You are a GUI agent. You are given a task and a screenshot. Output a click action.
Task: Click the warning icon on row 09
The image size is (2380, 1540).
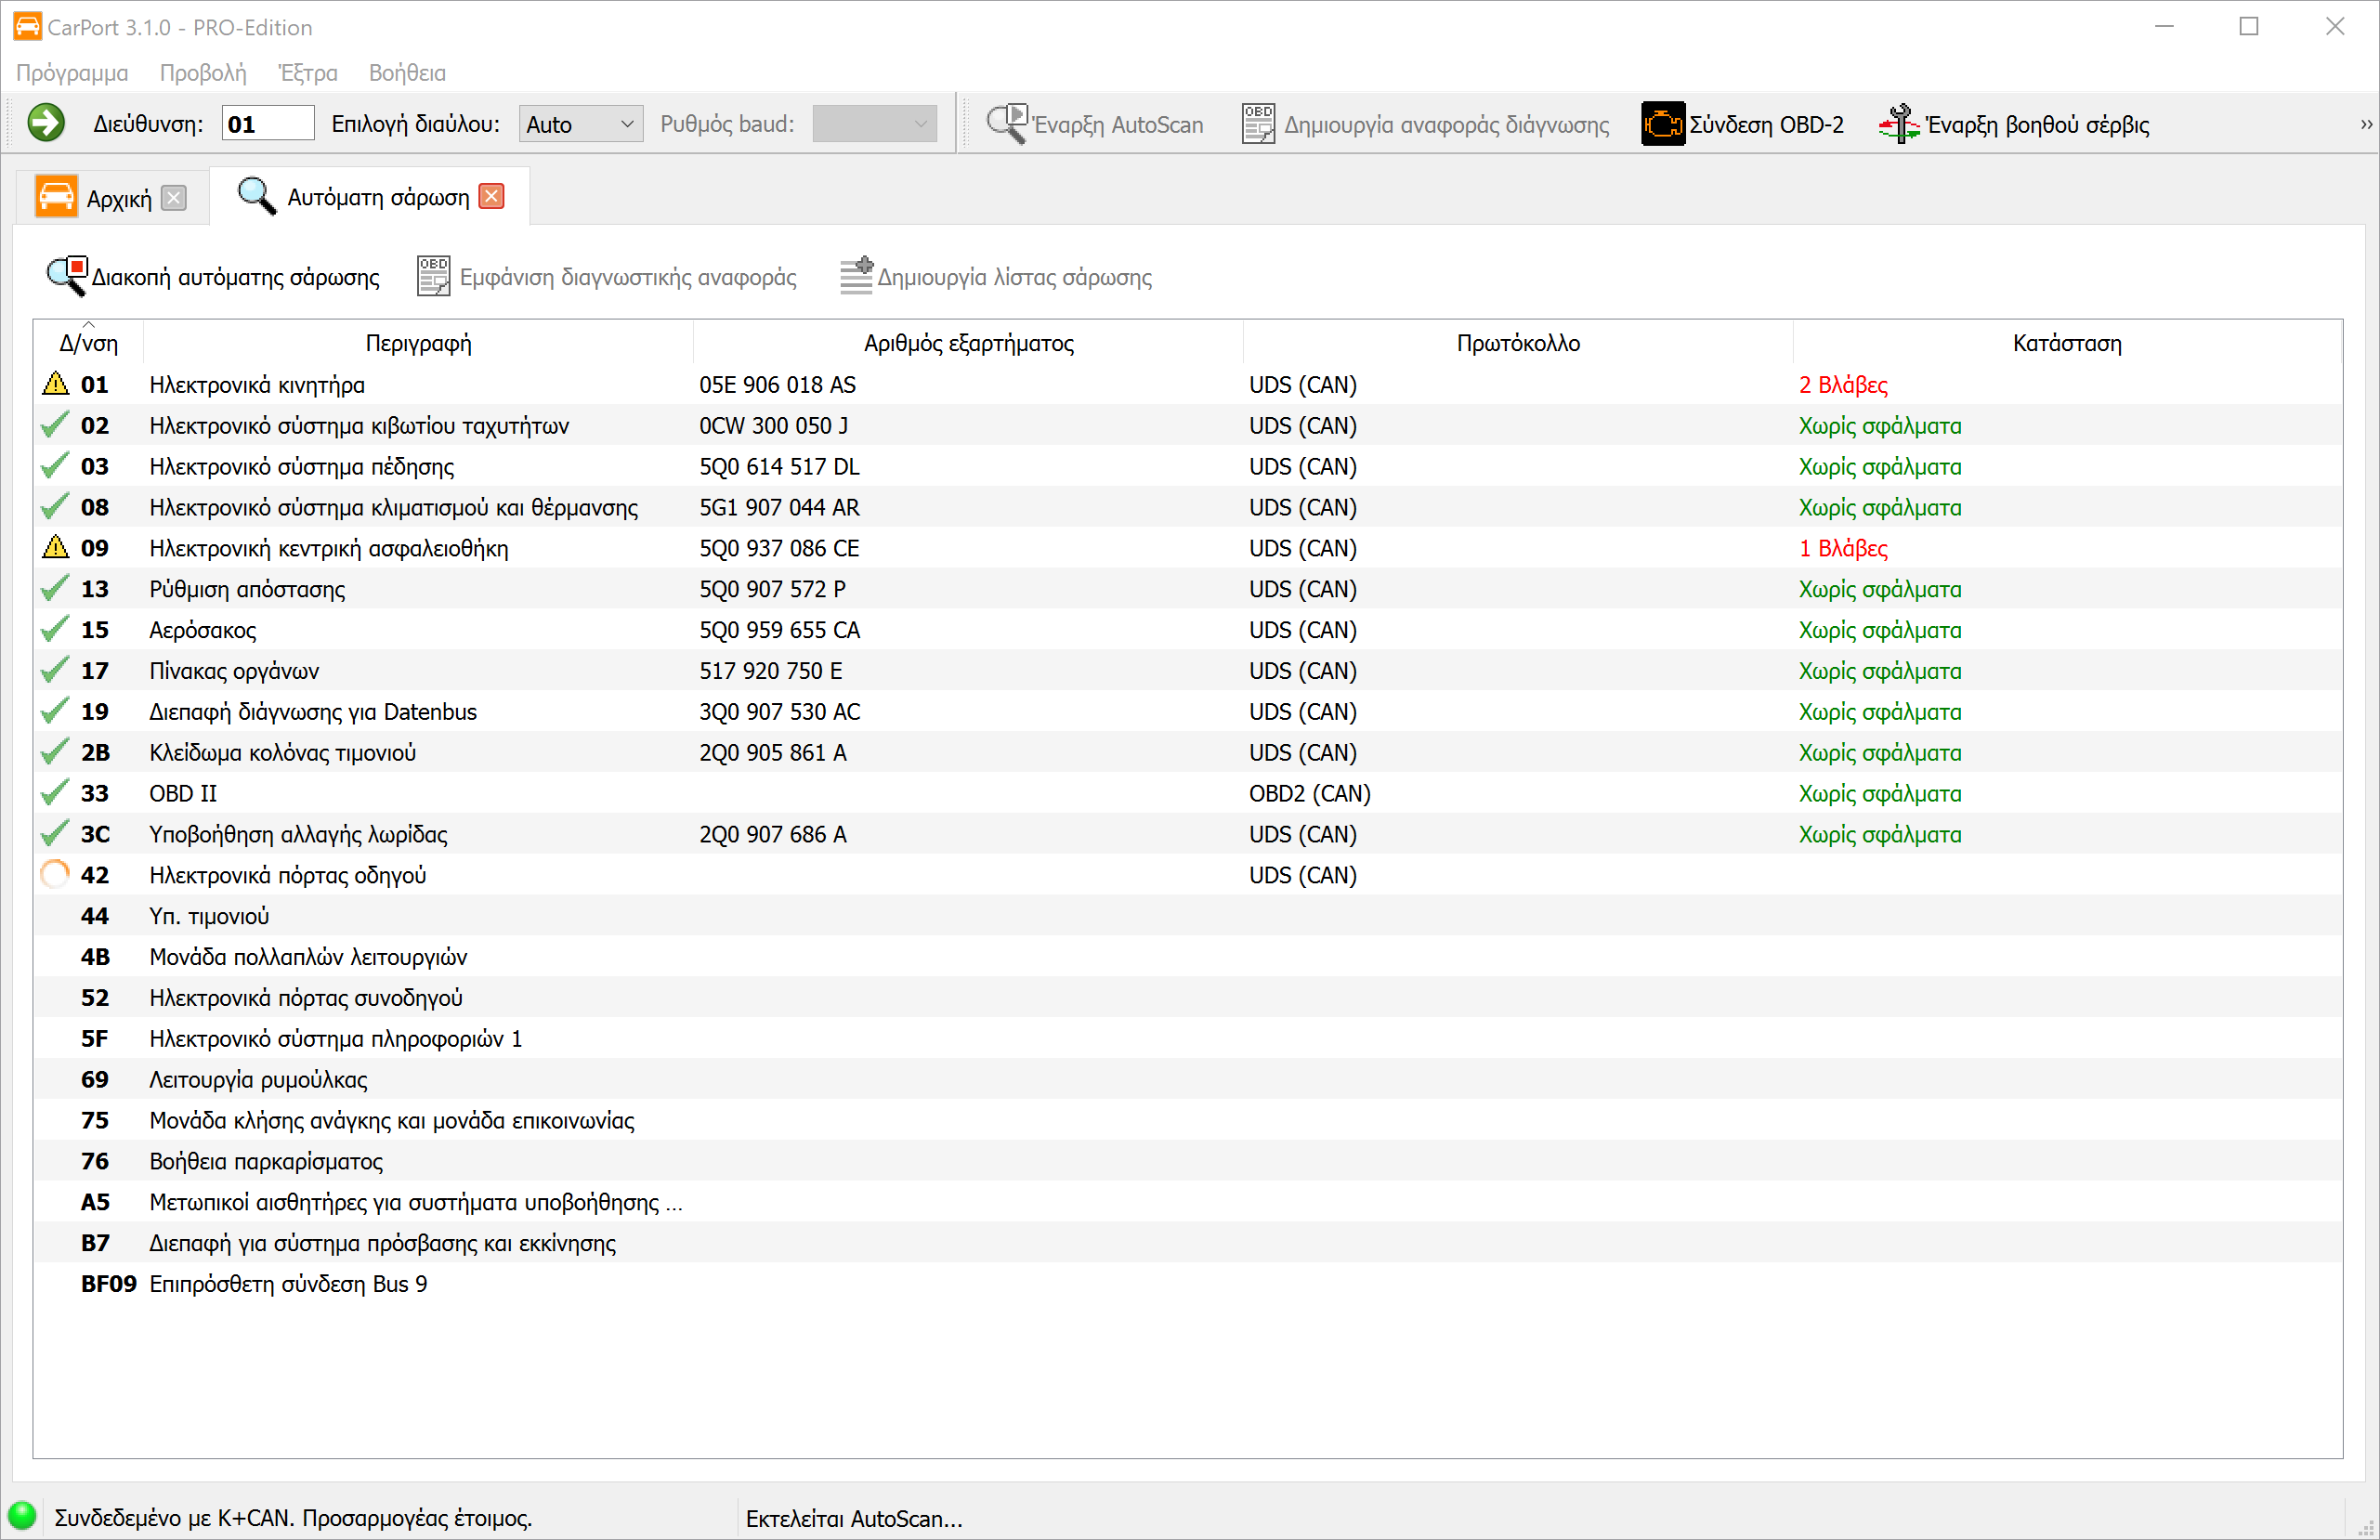[56, 548]
